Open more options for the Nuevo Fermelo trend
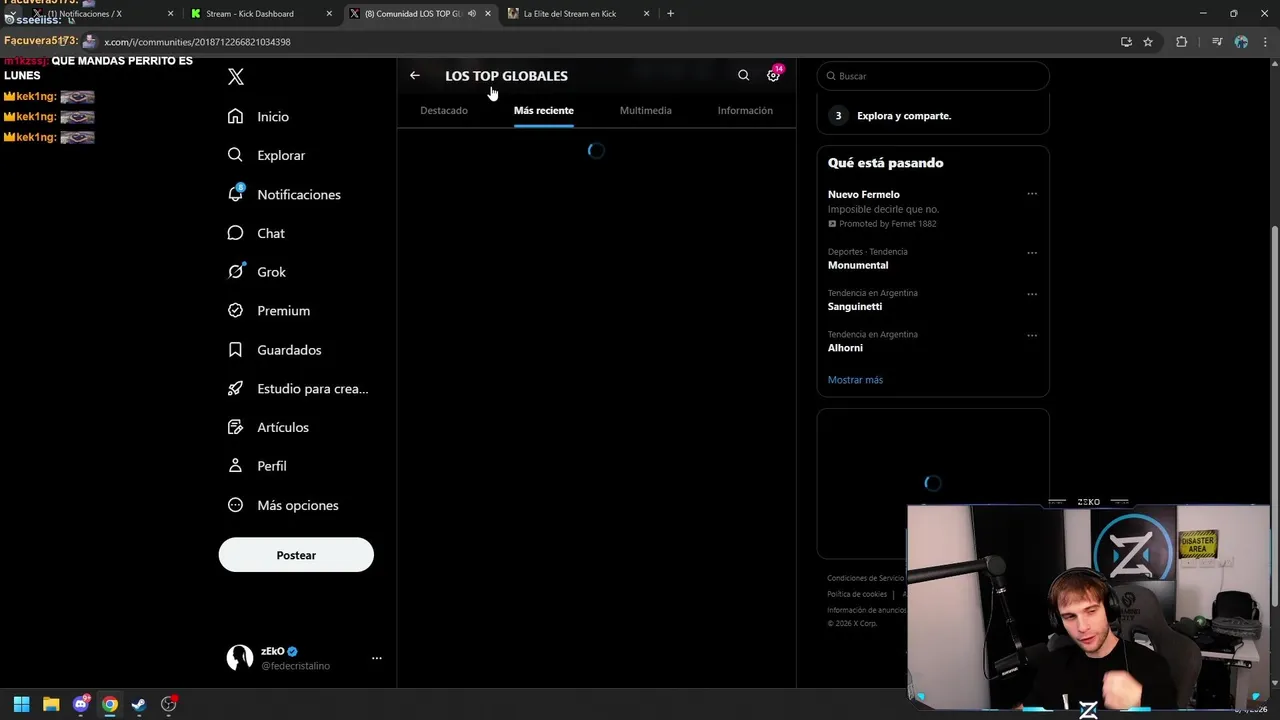The image size is (1280, 720). pyautogui.click(x=1032, y=194)
